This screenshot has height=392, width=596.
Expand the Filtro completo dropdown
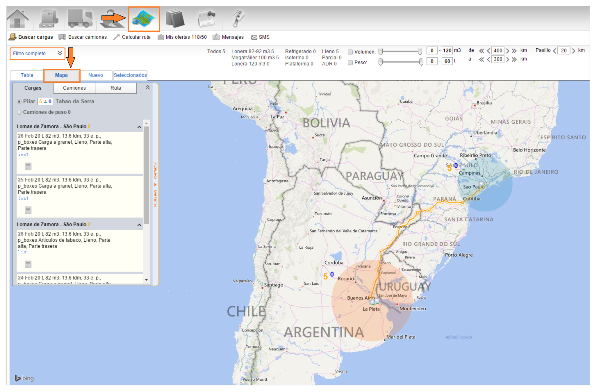point(38,53)
